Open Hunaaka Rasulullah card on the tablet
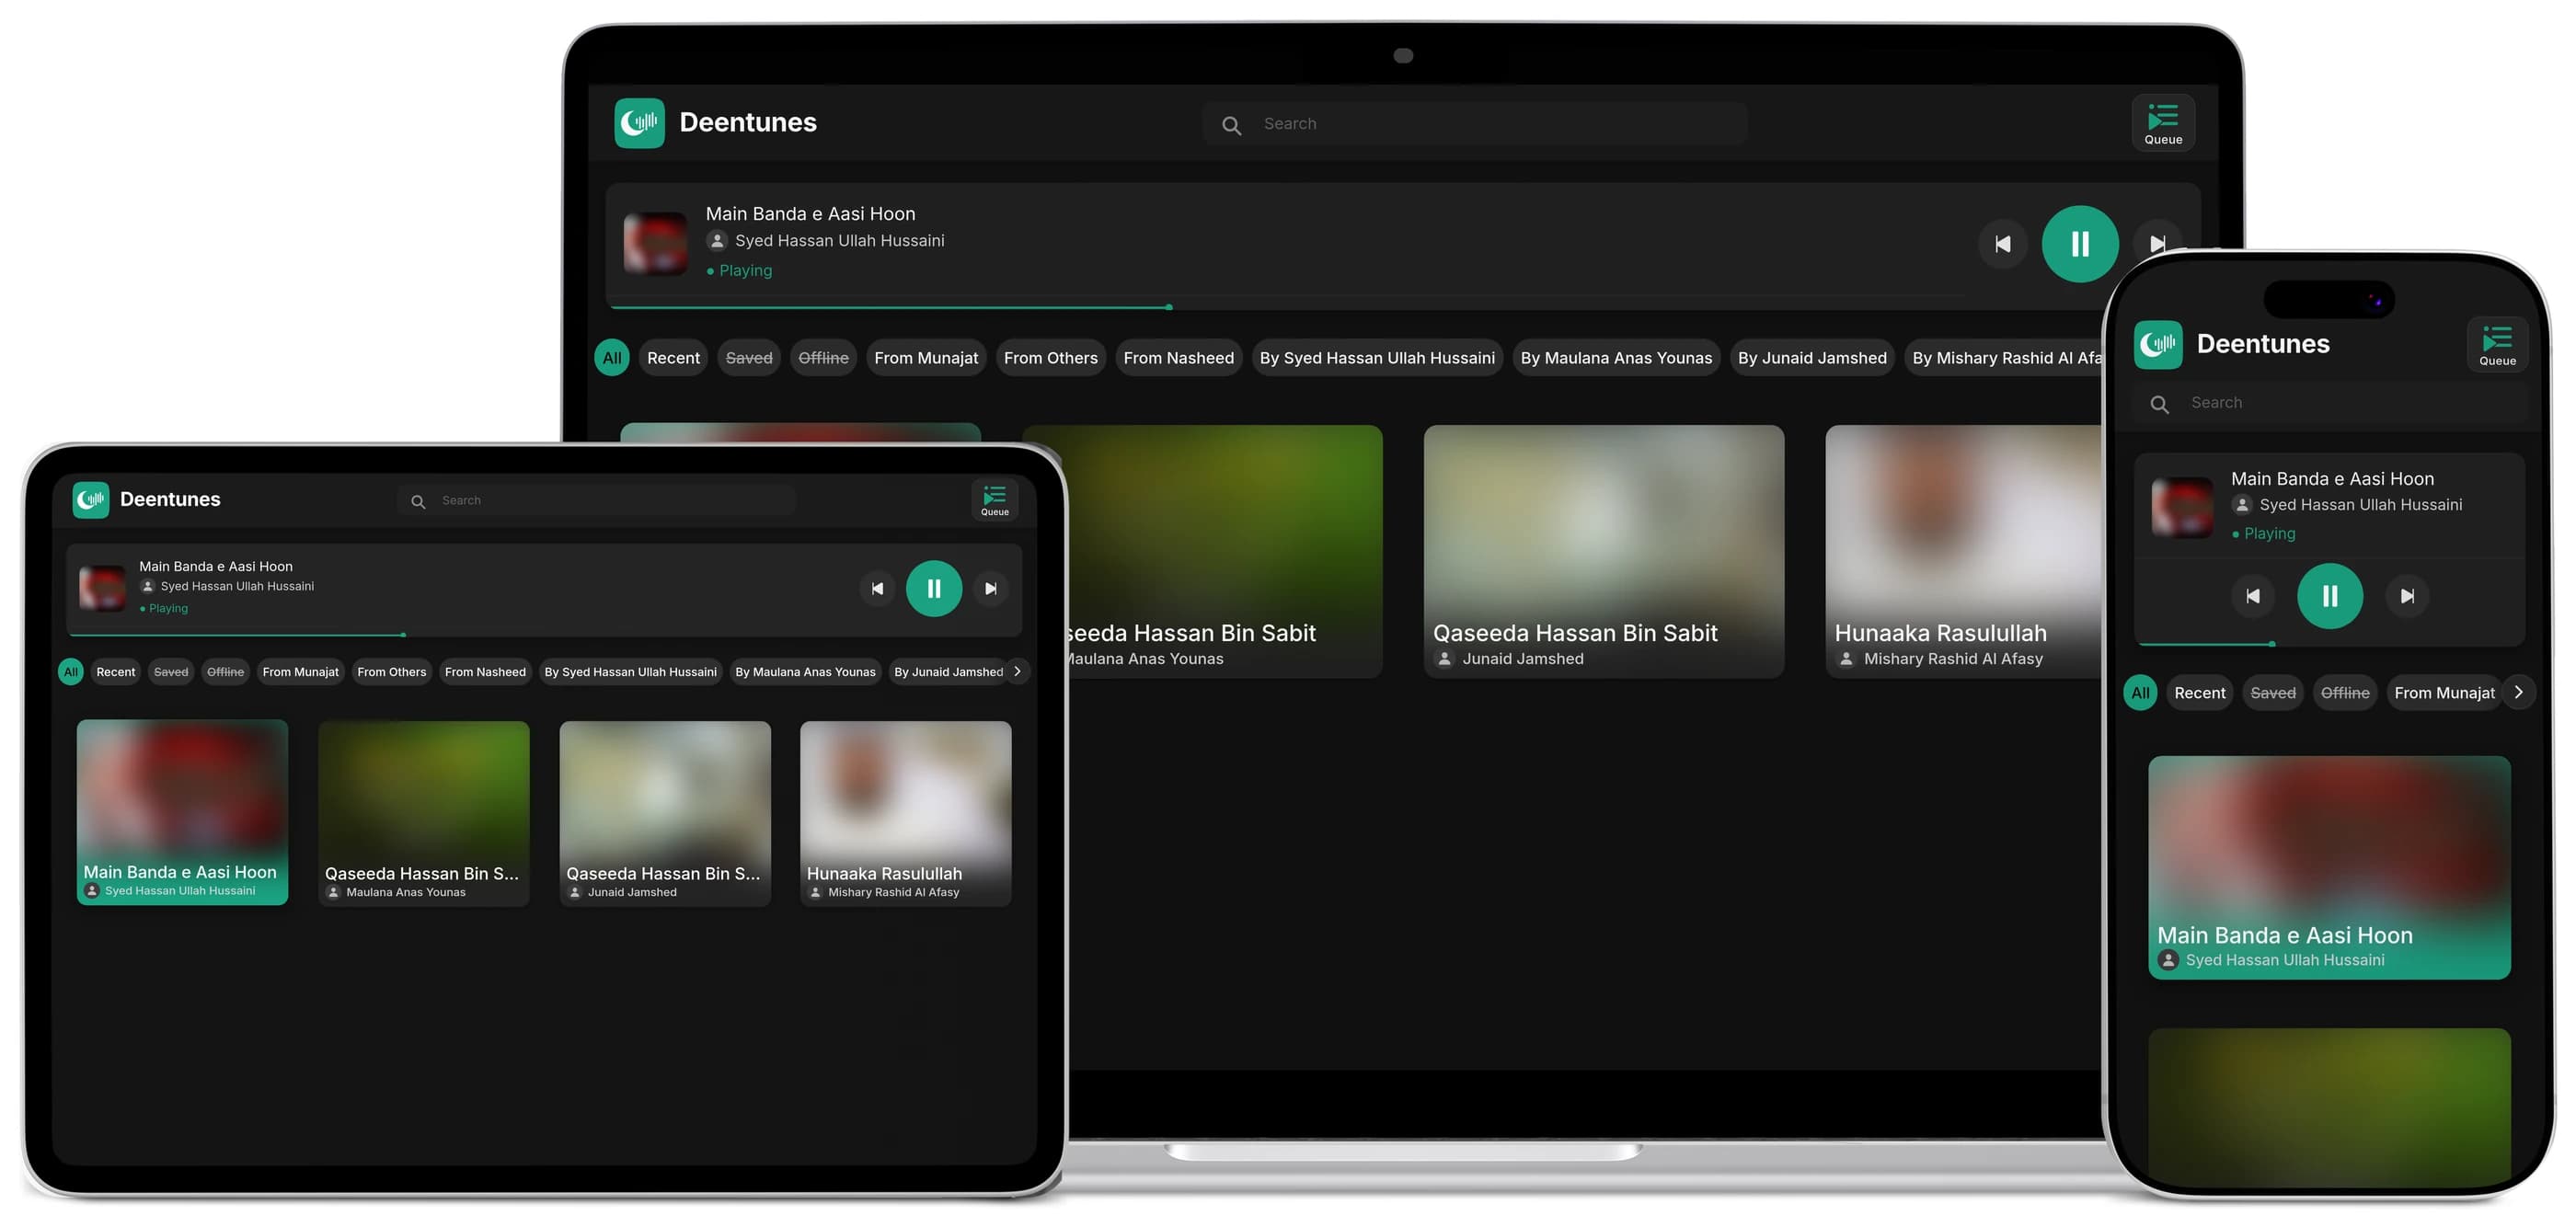 click(905, 813)
